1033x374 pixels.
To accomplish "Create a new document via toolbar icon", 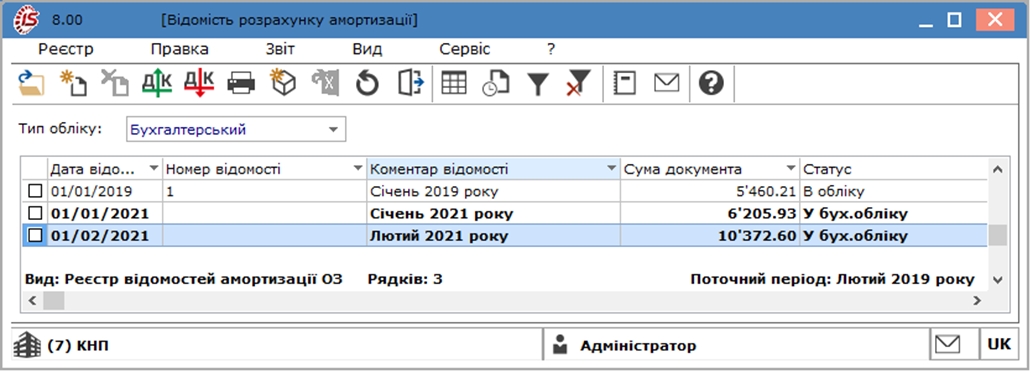I will pyautogui.click(x=73, y=84).
